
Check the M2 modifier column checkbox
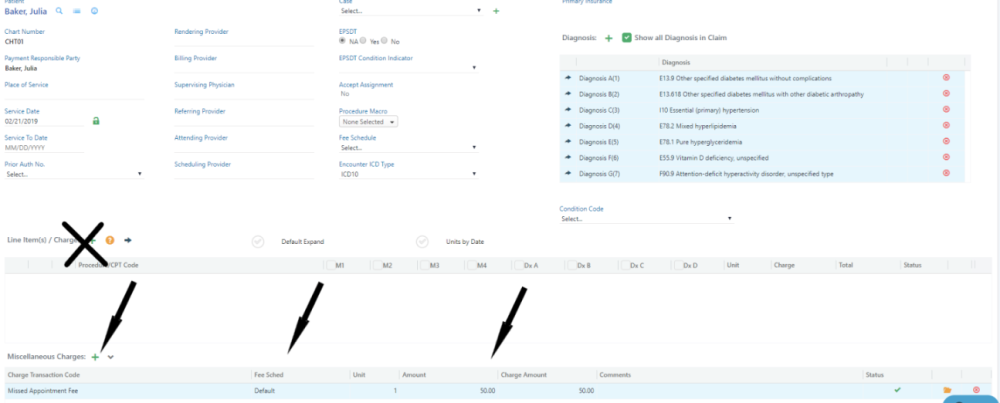pyautogui.click(x=378, y=265)
